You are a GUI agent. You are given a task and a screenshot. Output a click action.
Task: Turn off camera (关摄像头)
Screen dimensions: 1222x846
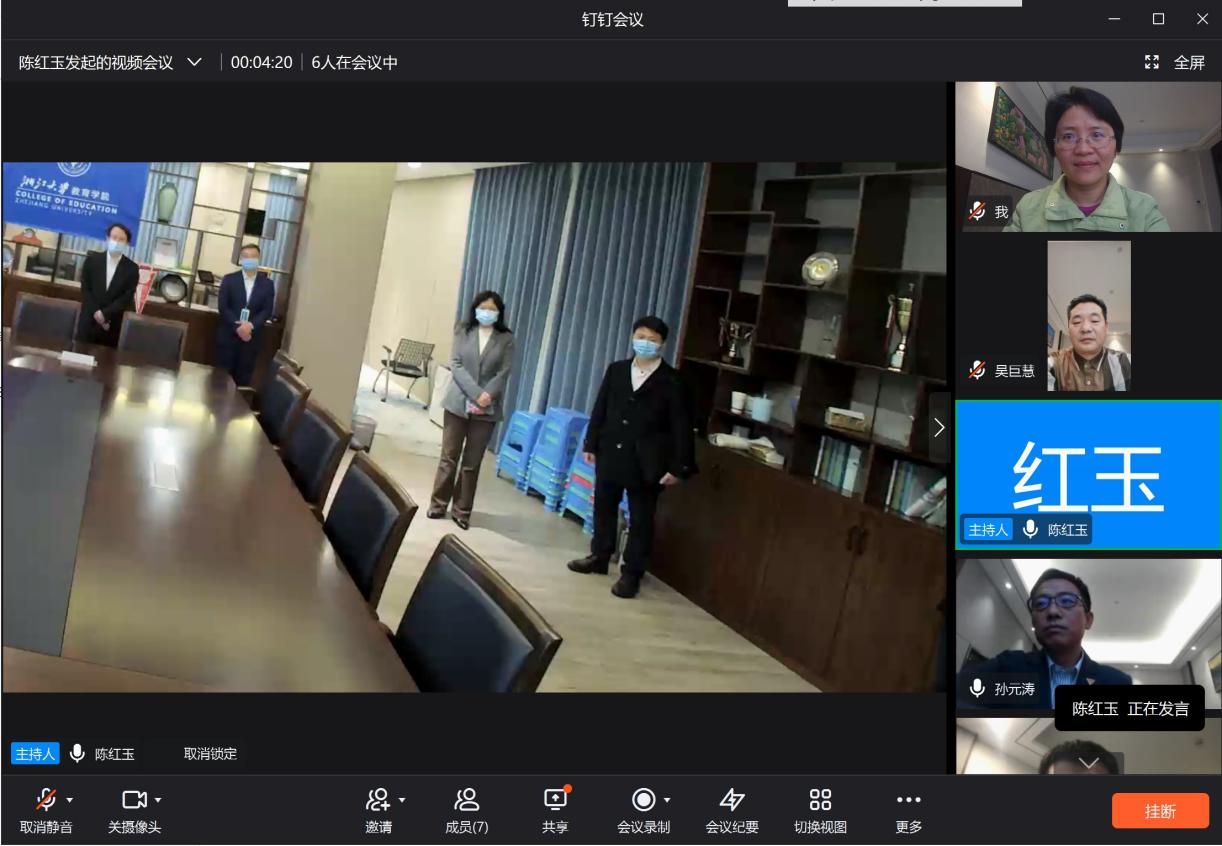click(134, 799)
